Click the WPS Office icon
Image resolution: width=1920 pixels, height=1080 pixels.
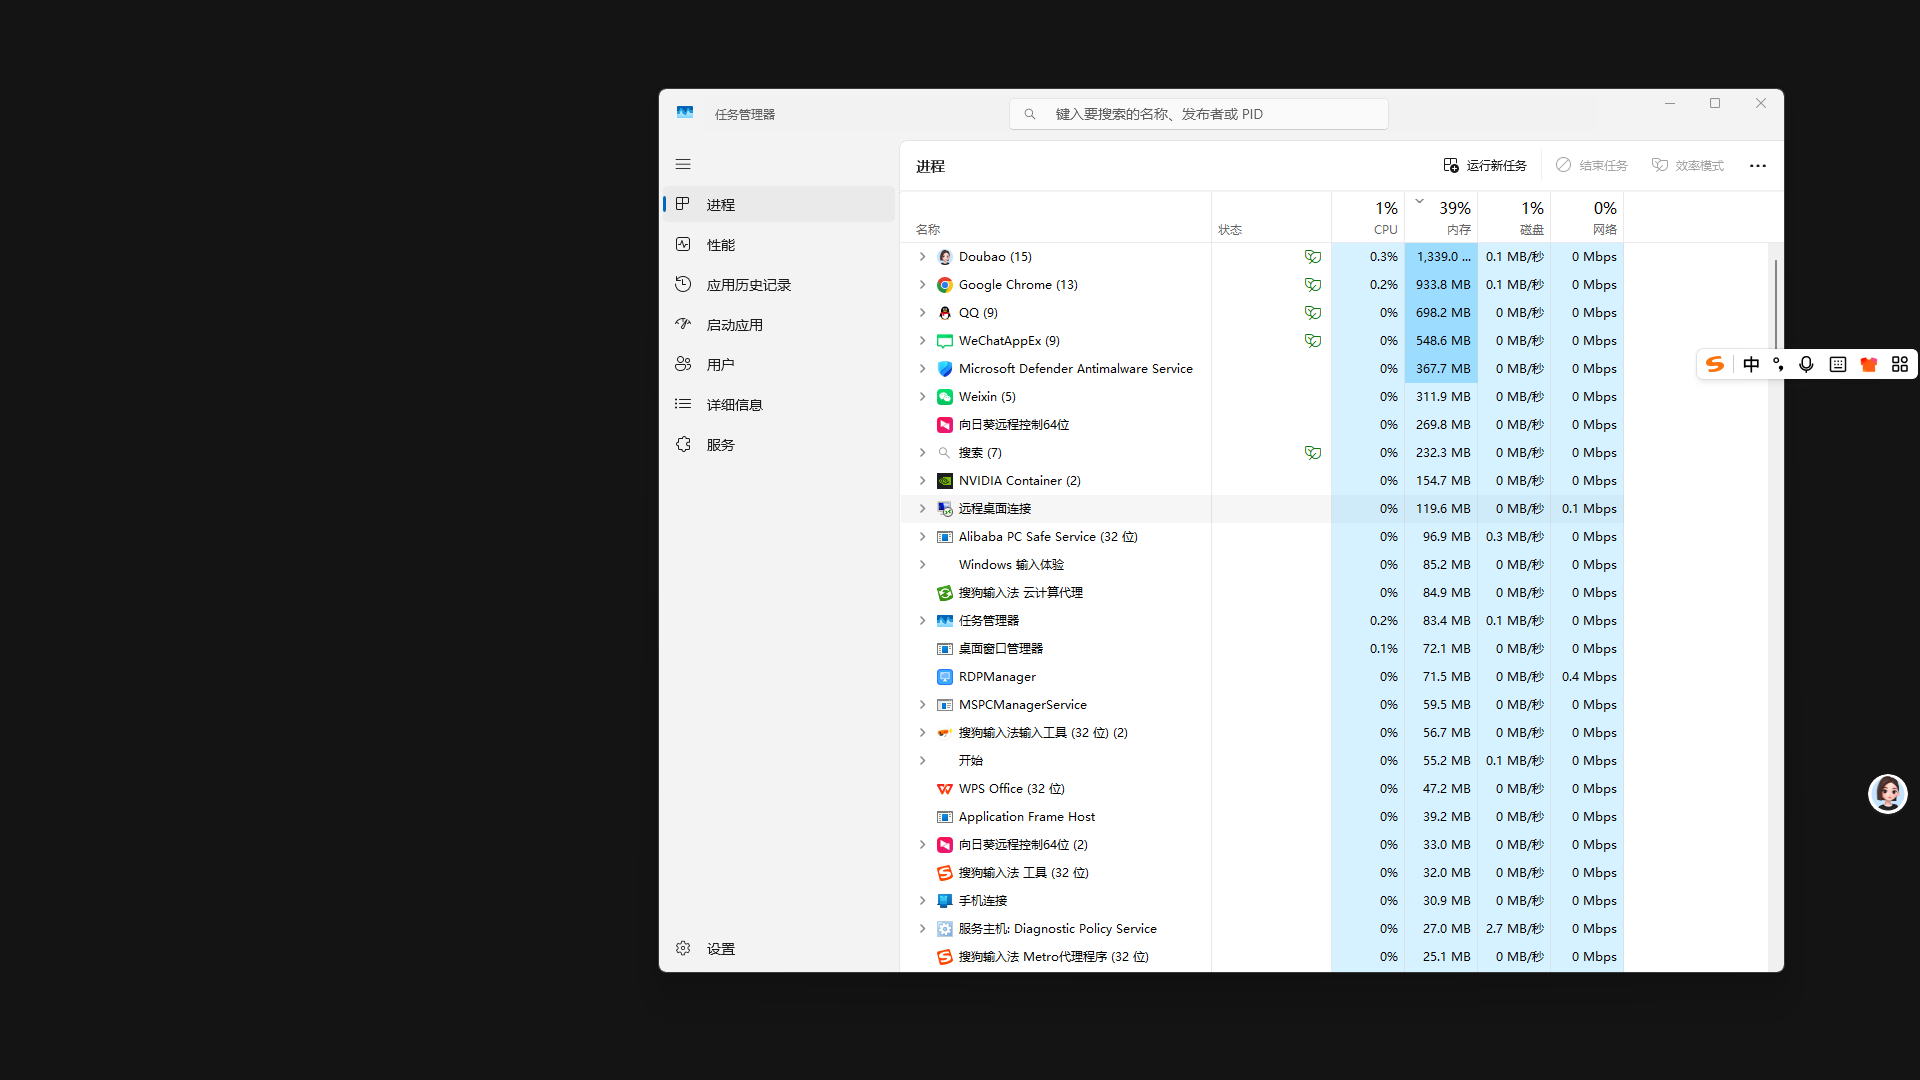(944, 789)
